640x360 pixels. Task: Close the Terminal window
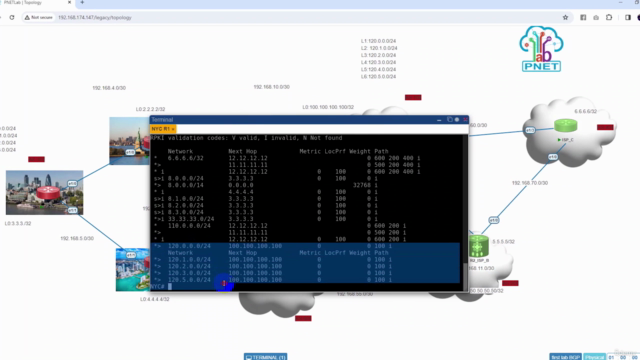point(465,120)
